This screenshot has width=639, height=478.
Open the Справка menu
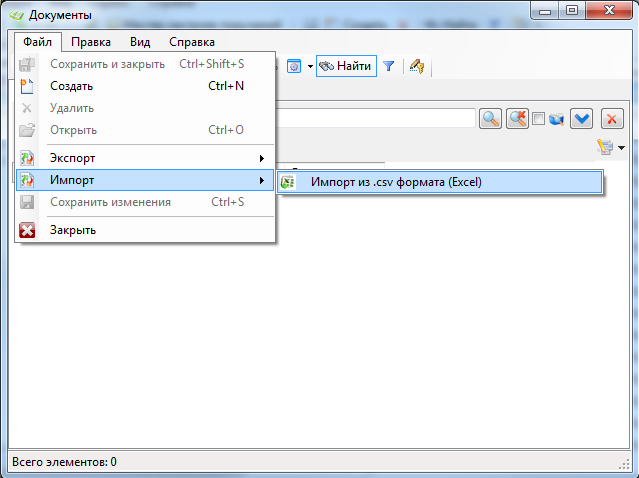coord(192,42)
